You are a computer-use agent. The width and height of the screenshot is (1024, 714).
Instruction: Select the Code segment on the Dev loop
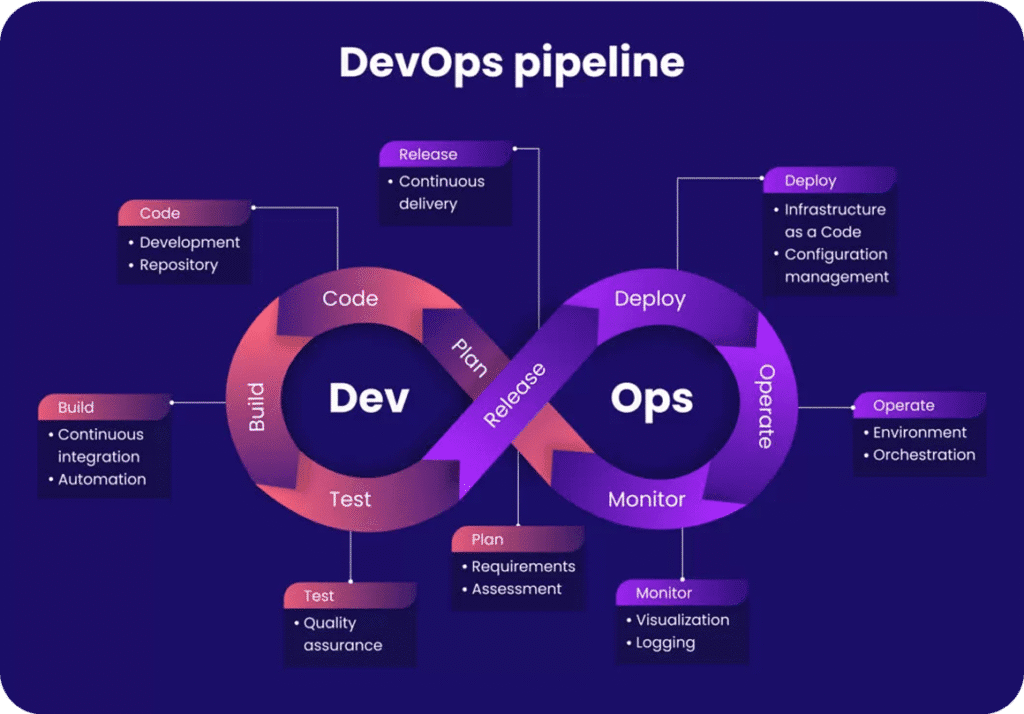[x=350, y=298]
